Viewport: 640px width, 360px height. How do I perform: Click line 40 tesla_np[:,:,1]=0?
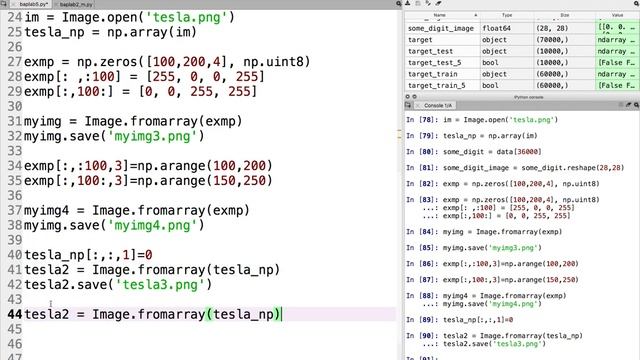point(89,255)
